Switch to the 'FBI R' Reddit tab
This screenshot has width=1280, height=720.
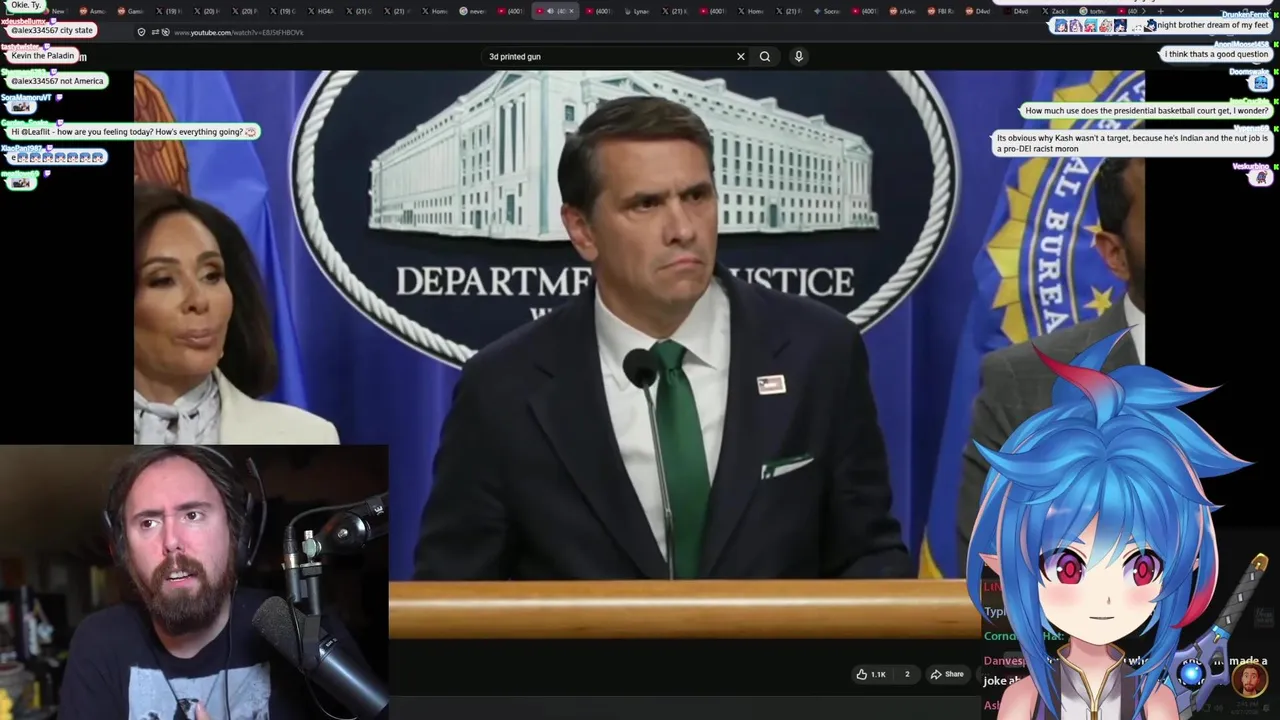point(940,11)
